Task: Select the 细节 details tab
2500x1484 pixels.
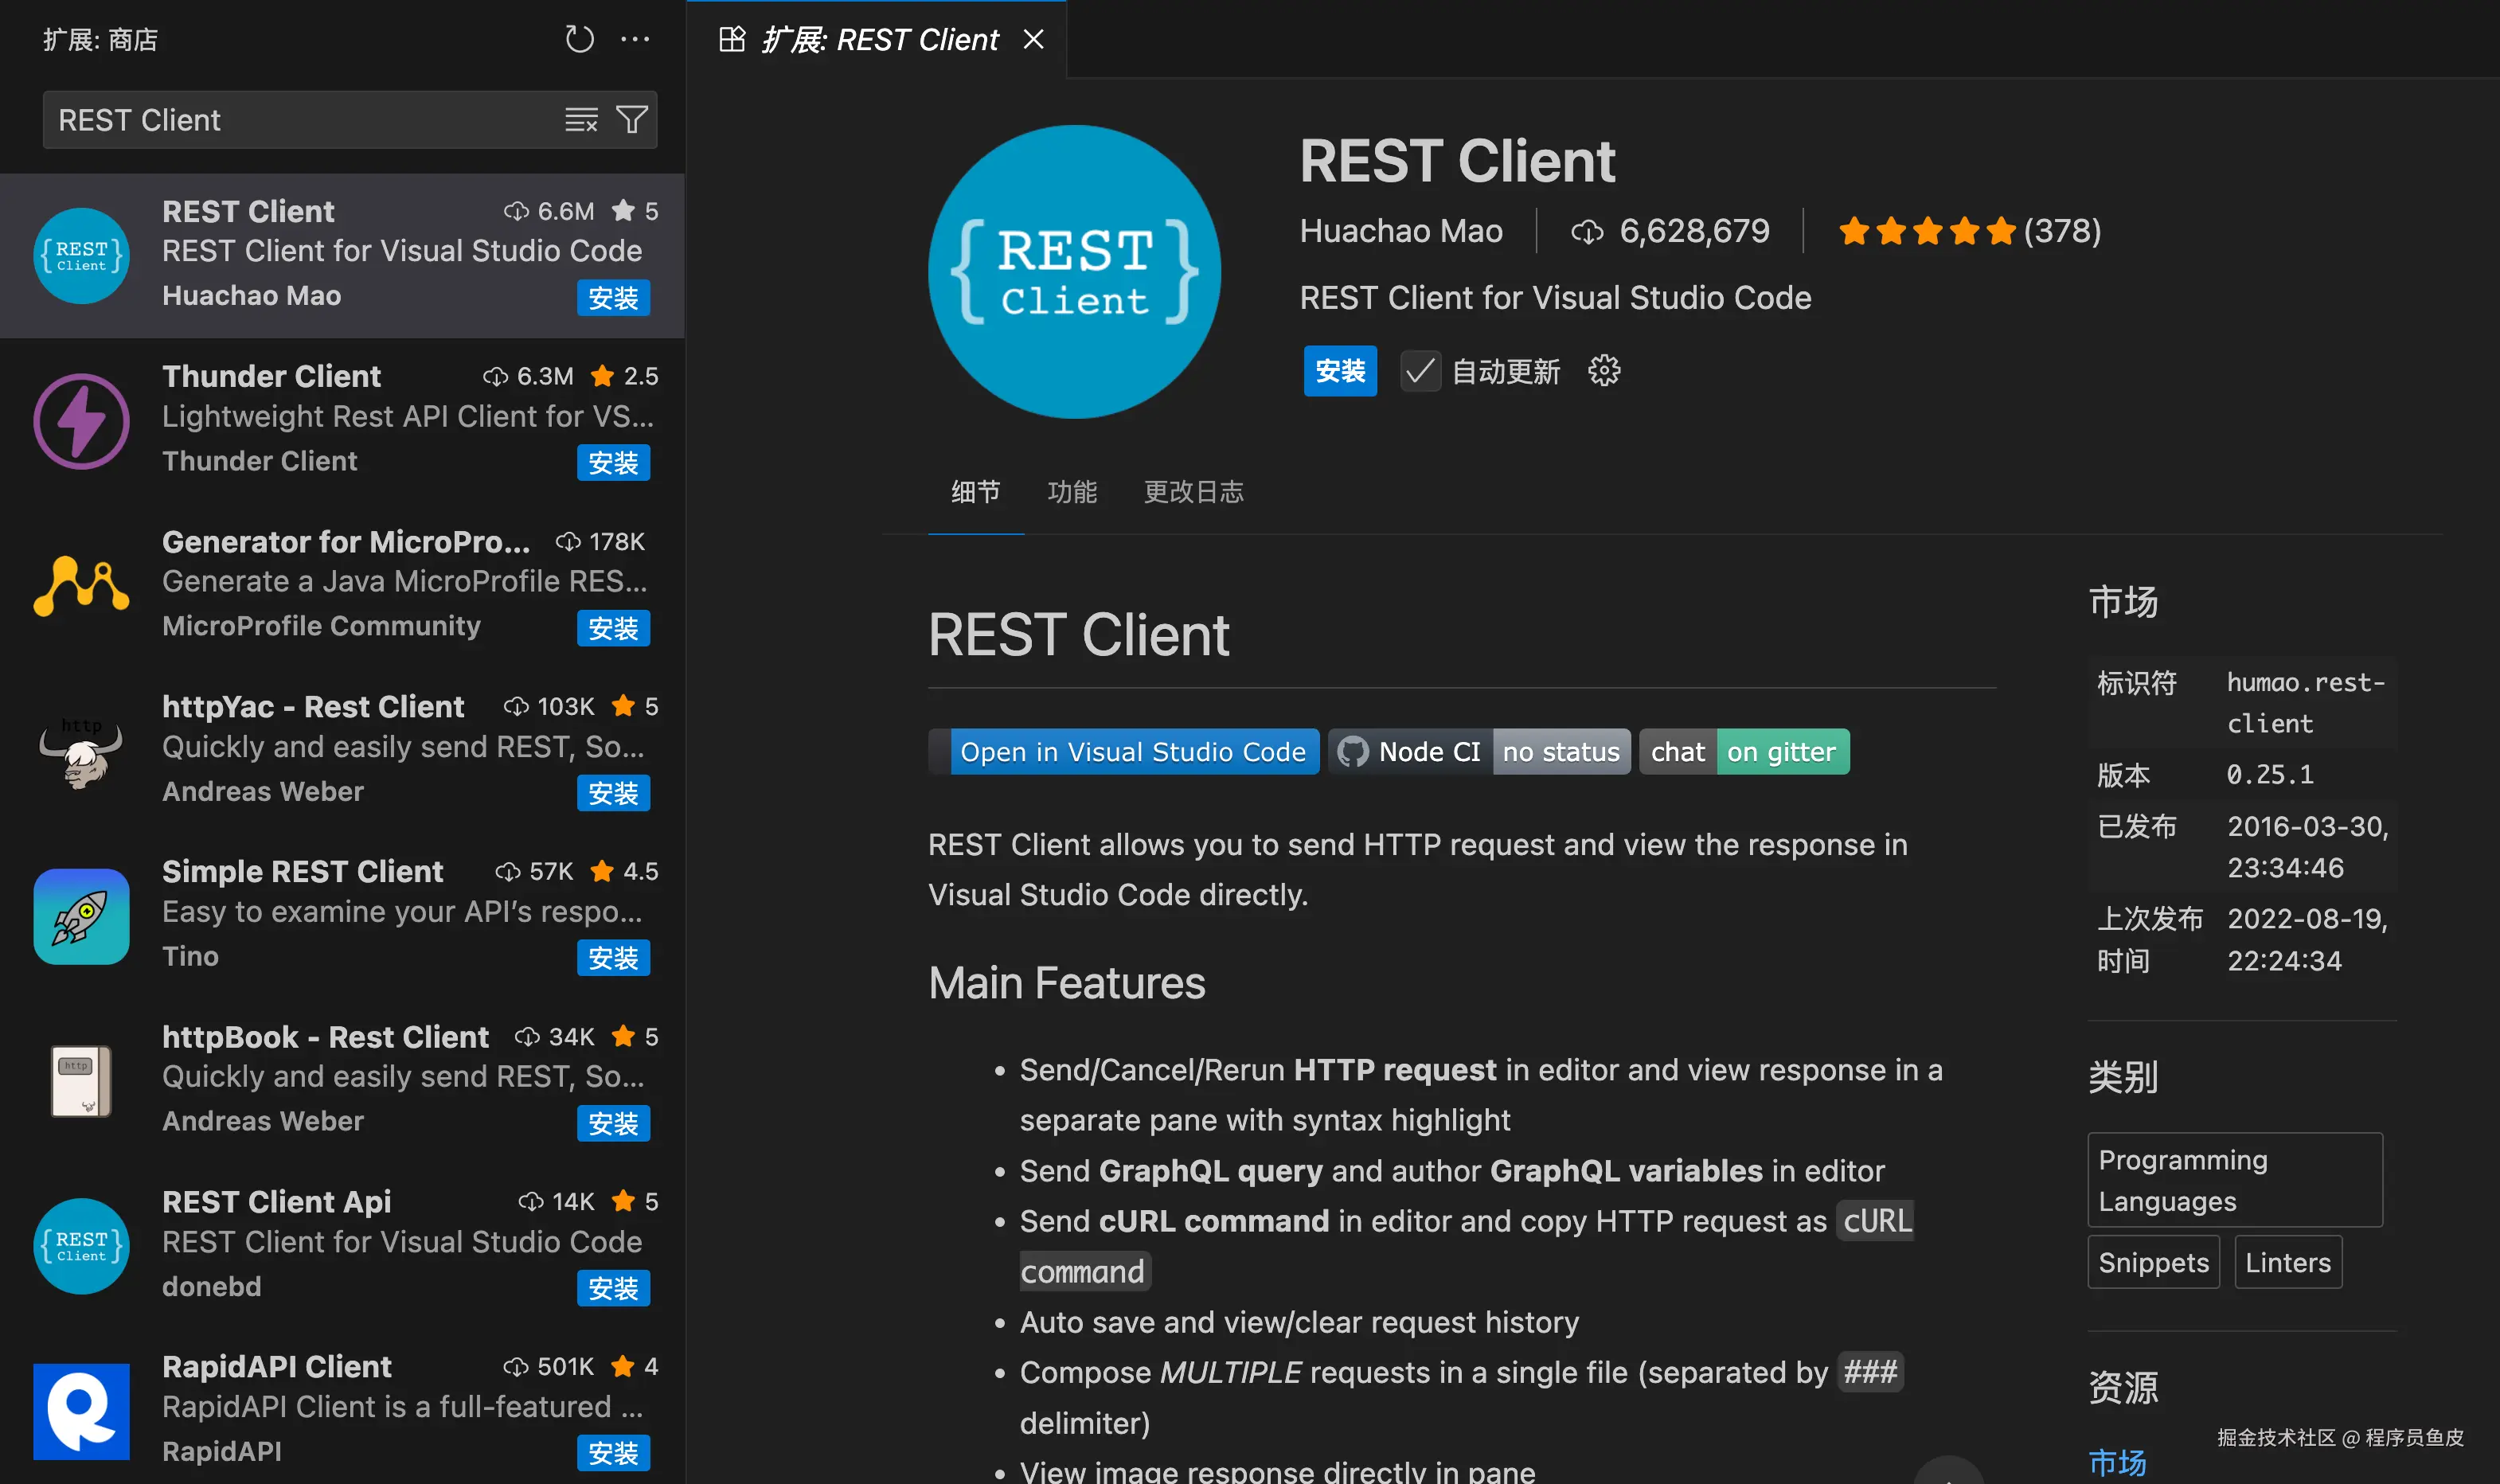Action: (975, 491)
